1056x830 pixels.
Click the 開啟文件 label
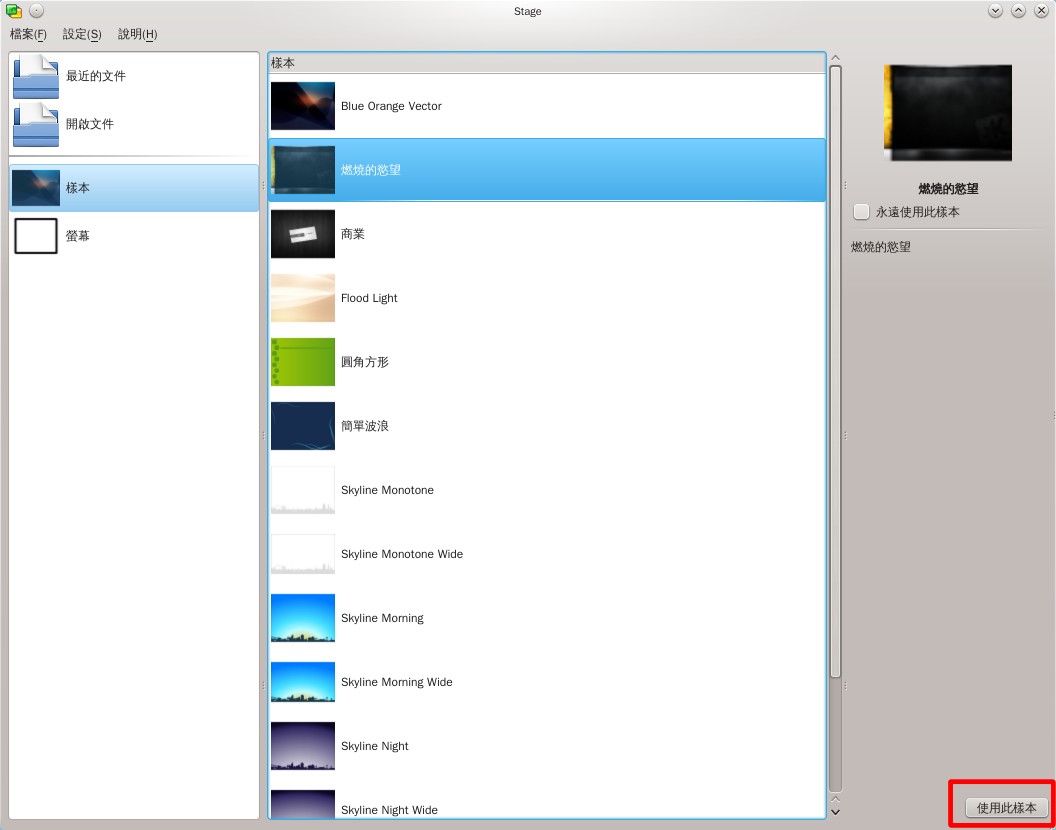(90, 124)
